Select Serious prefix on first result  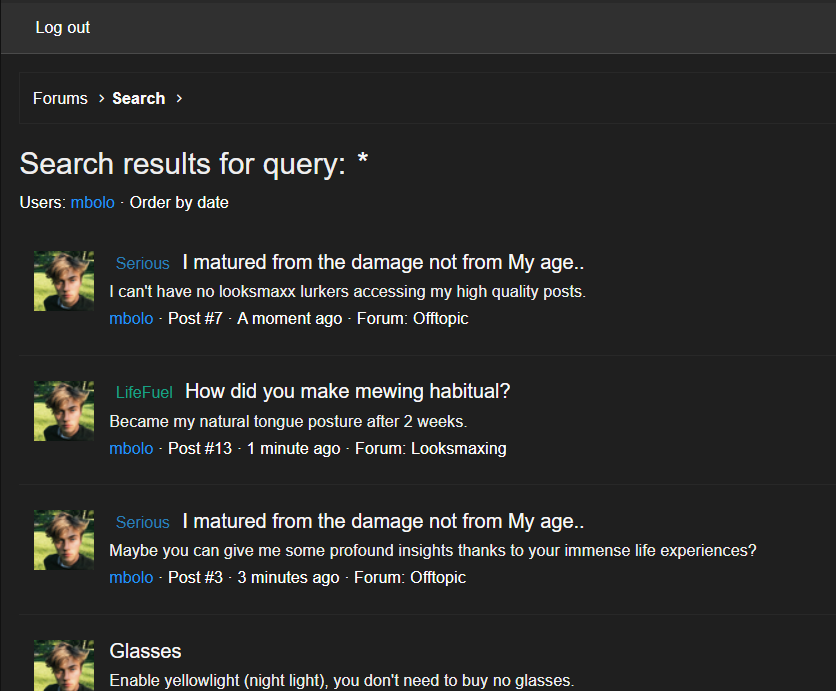143,263
